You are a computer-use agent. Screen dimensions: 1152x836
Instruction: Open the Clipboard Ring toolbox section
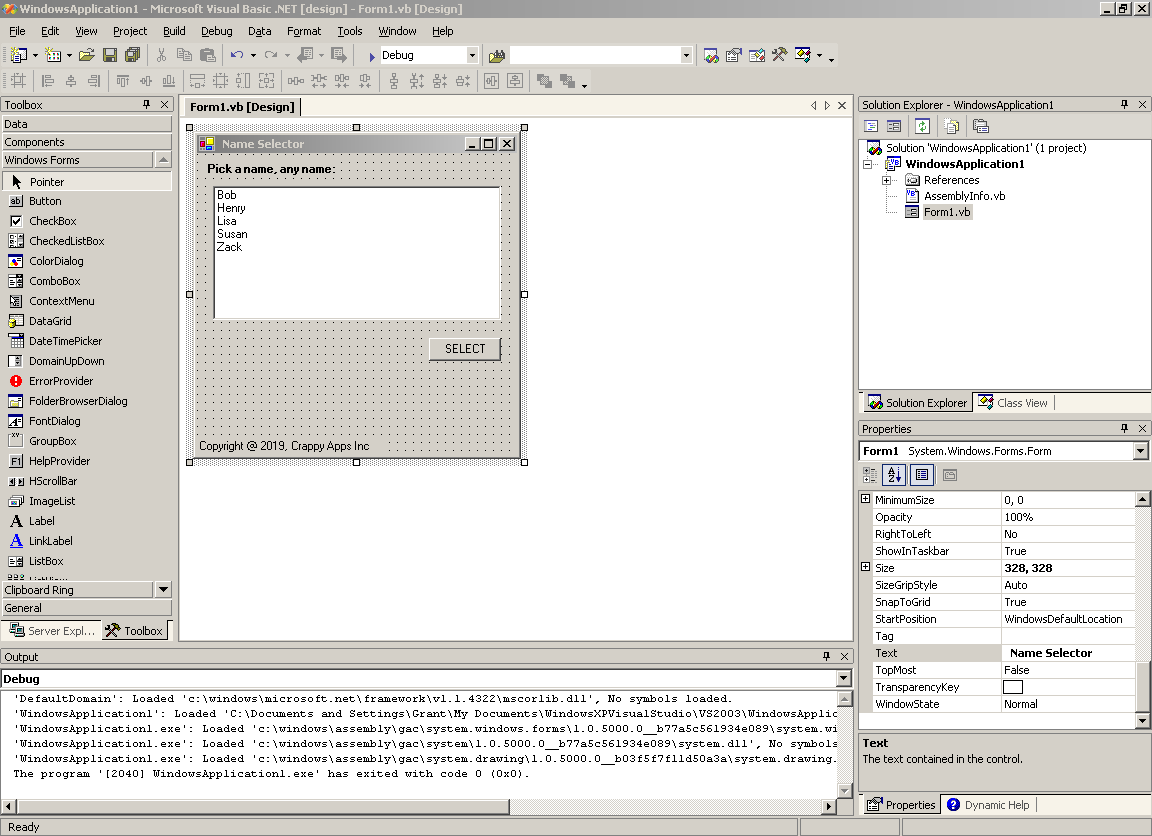point(77,589)
